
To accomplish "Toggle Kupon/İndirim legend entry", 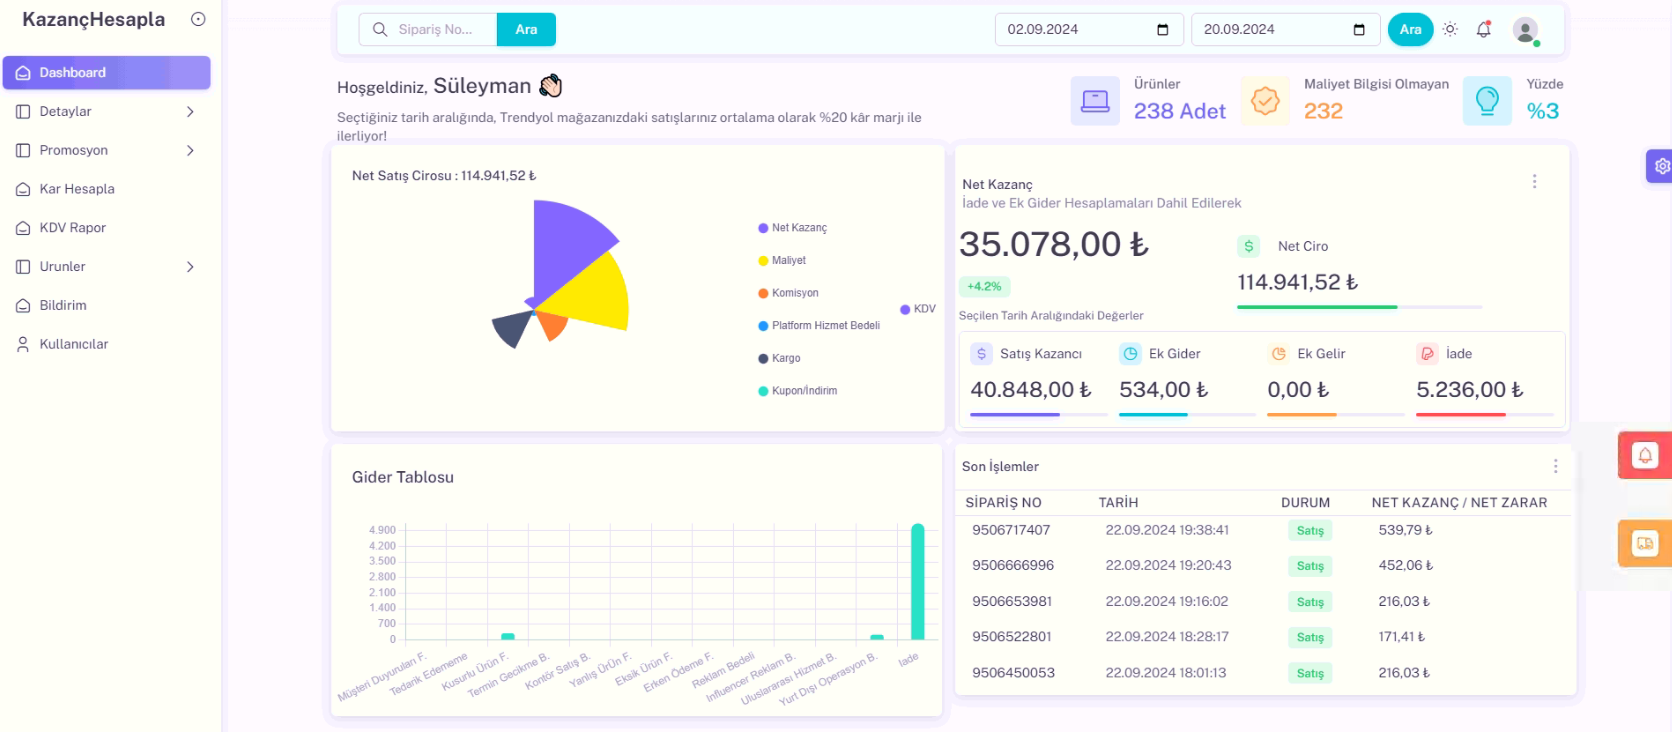I will point(798,391).
